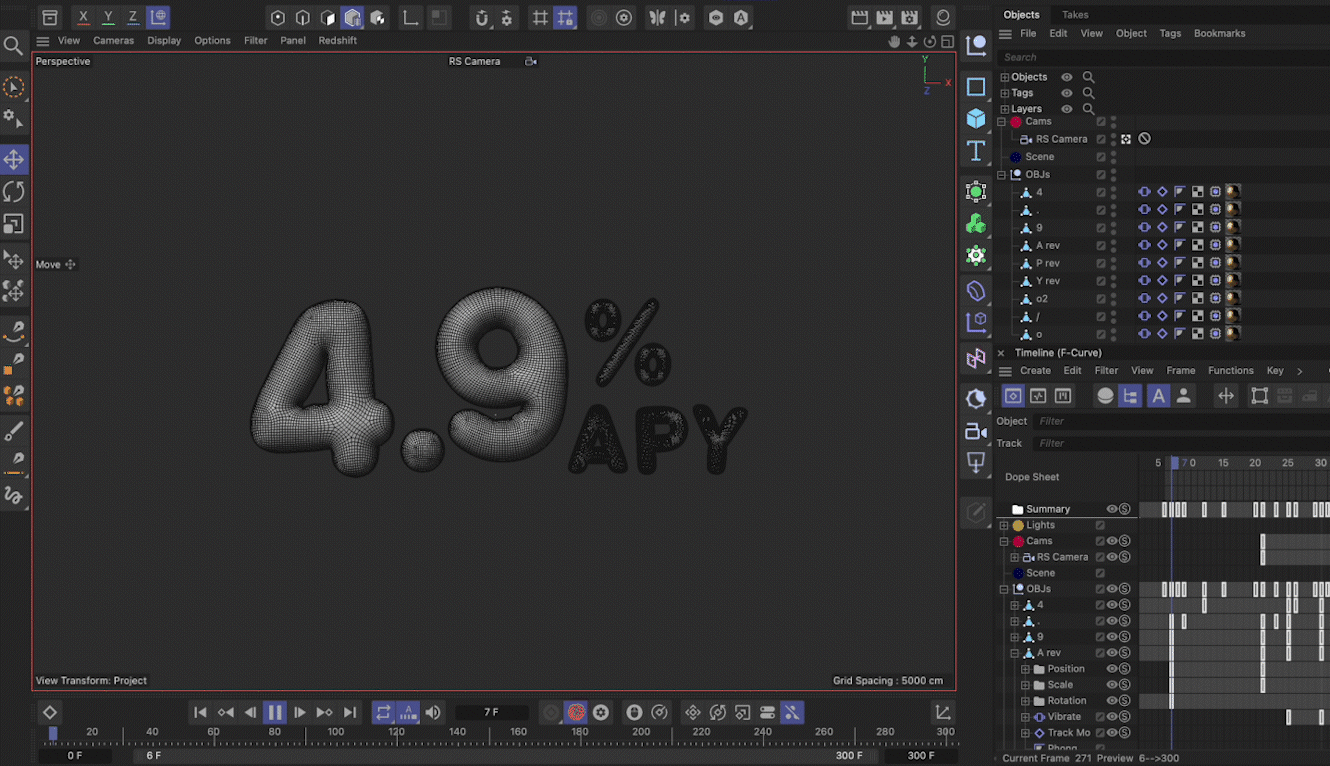Image resolution: width=1330 pixels, height=766 pixels.
Task: Switch timeline to F-Curve mode icon
Action: pyautogui.click(x=1038, y=396)
